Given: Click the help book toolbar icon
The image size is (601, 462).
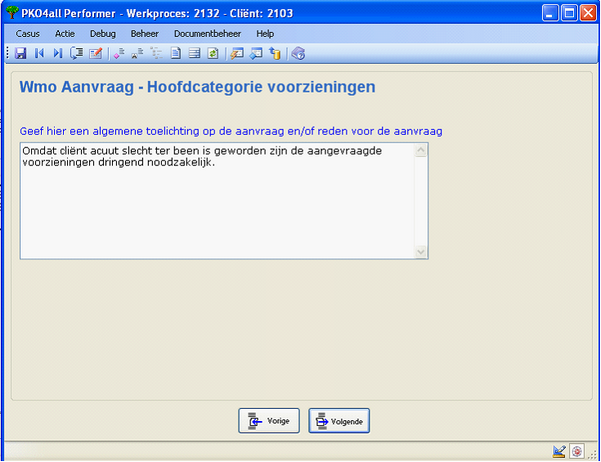Looking at the screenshot, I should [x=298, y=53].
